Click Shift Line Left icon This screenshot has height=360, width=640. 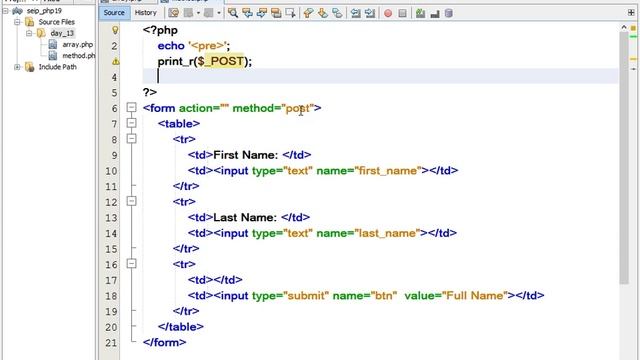pos(356,13)
